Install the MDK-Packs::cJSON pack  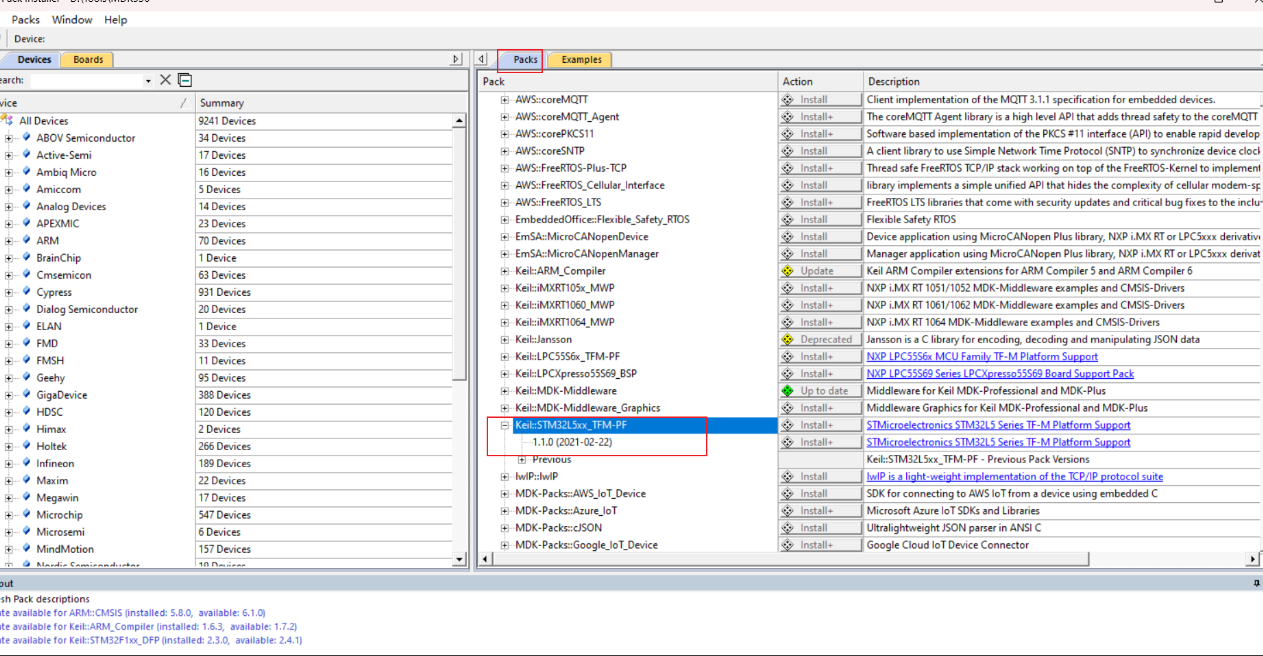(x=820, y=528)
